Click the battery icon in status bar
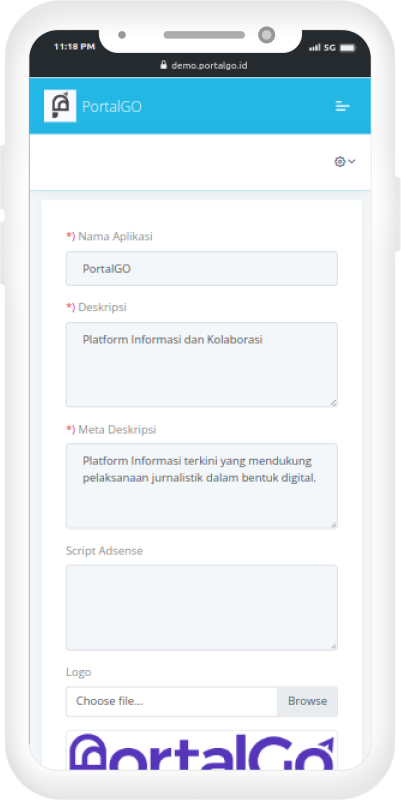Image resolution: width=401 pixels, height=800 pixels. click(347, 47)
